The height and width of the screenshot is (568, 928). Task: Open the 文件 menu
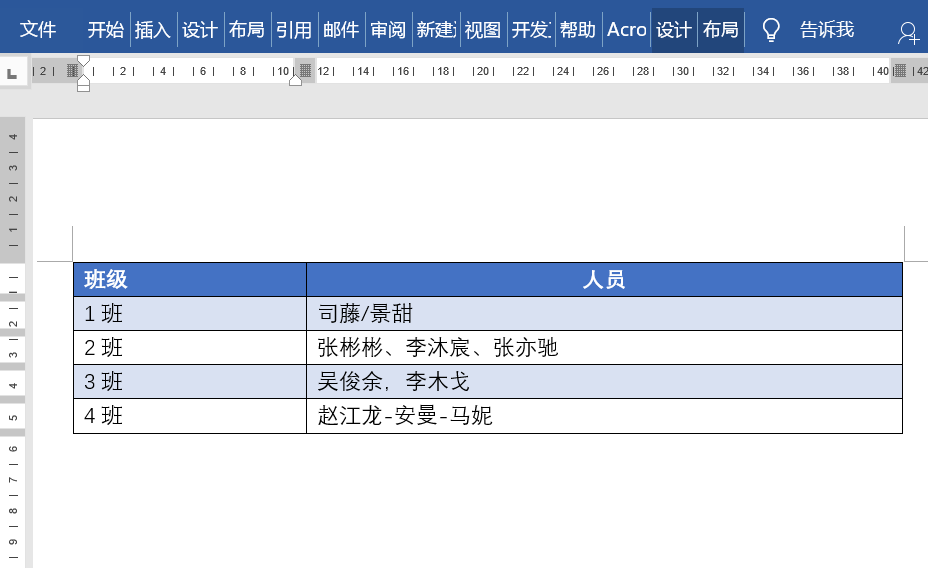38,29
